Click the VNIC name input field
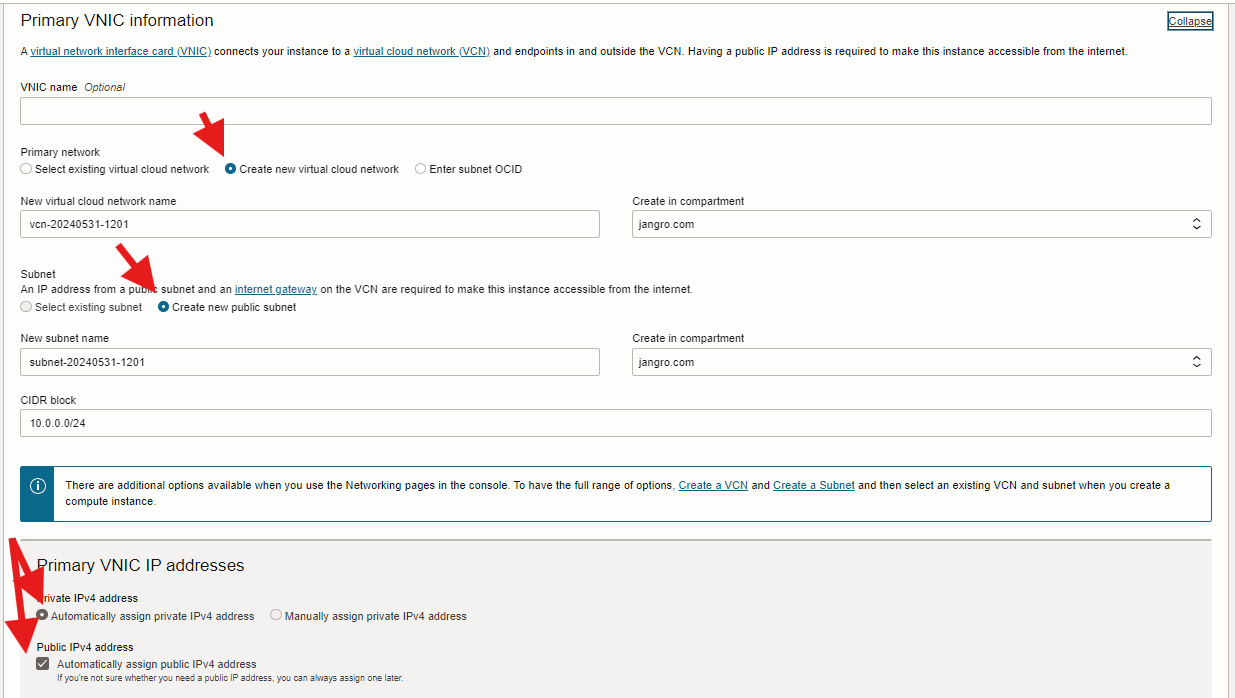1235x698 pixels. (615, 110)
